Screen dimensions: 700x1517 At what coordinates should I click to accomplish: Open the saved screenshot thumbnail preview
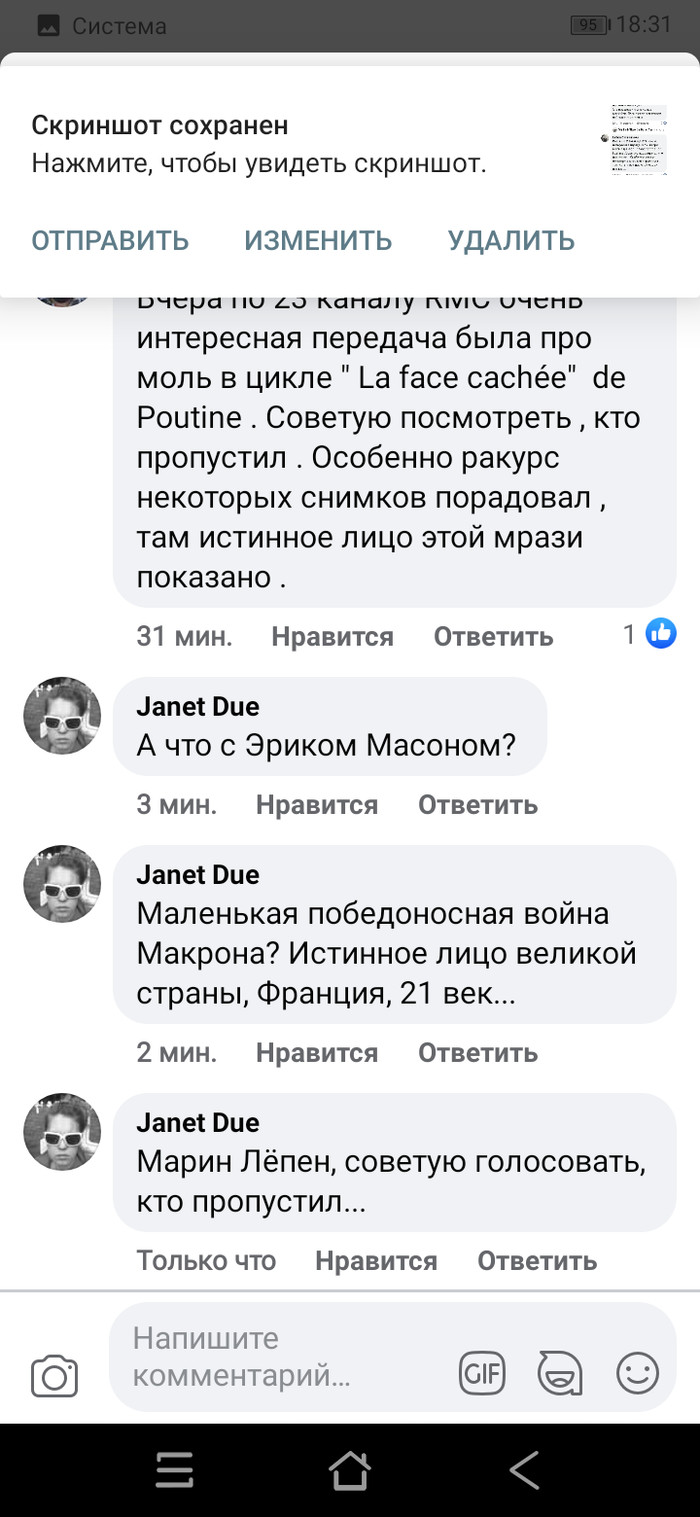[x=639, y=139]
